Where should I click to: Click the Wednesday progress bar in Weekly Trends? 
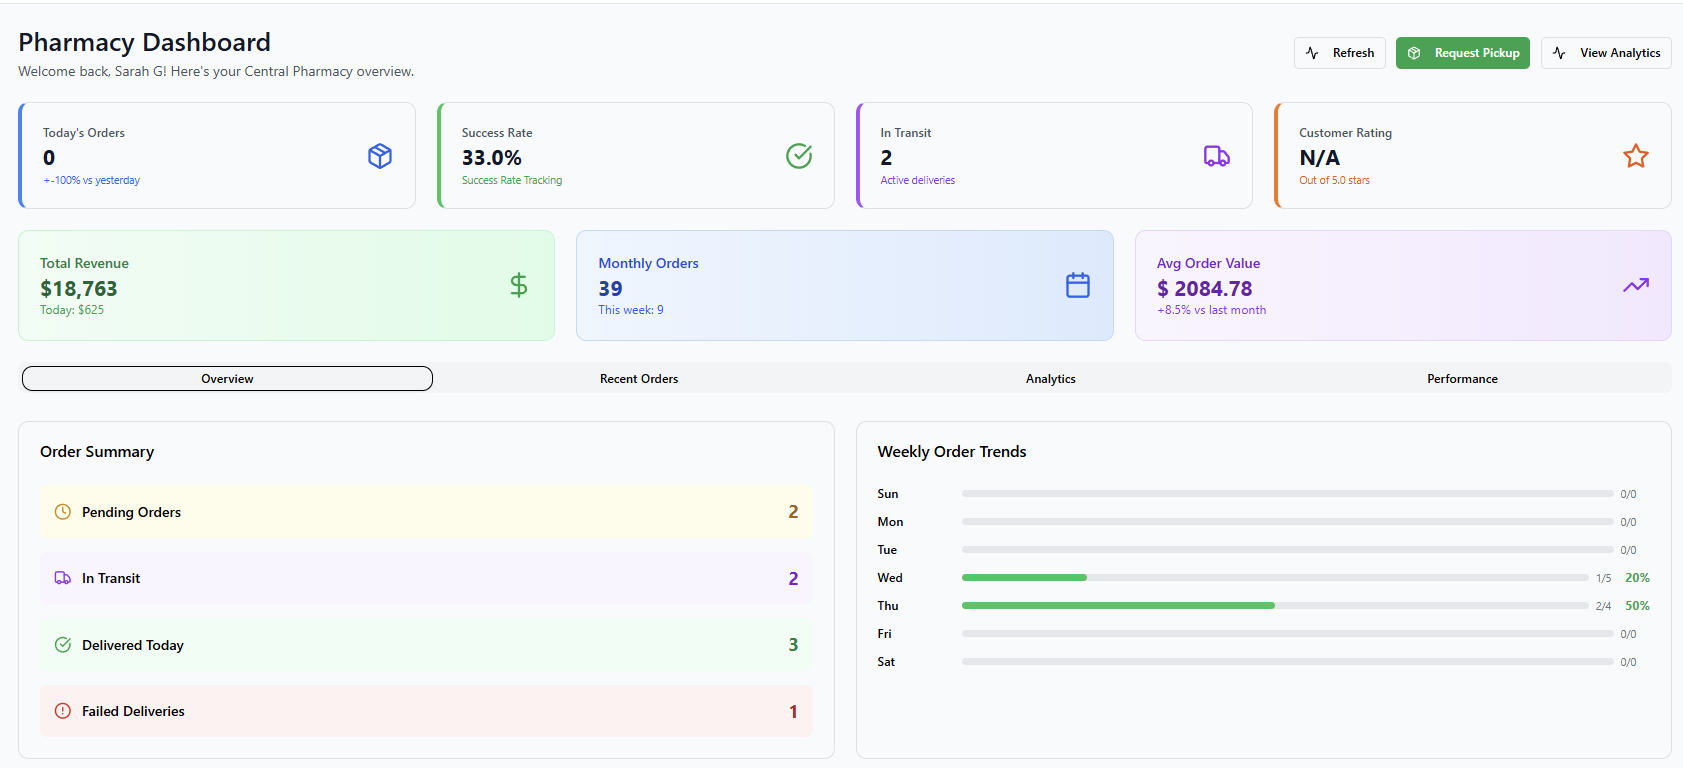pos(1274,578)
